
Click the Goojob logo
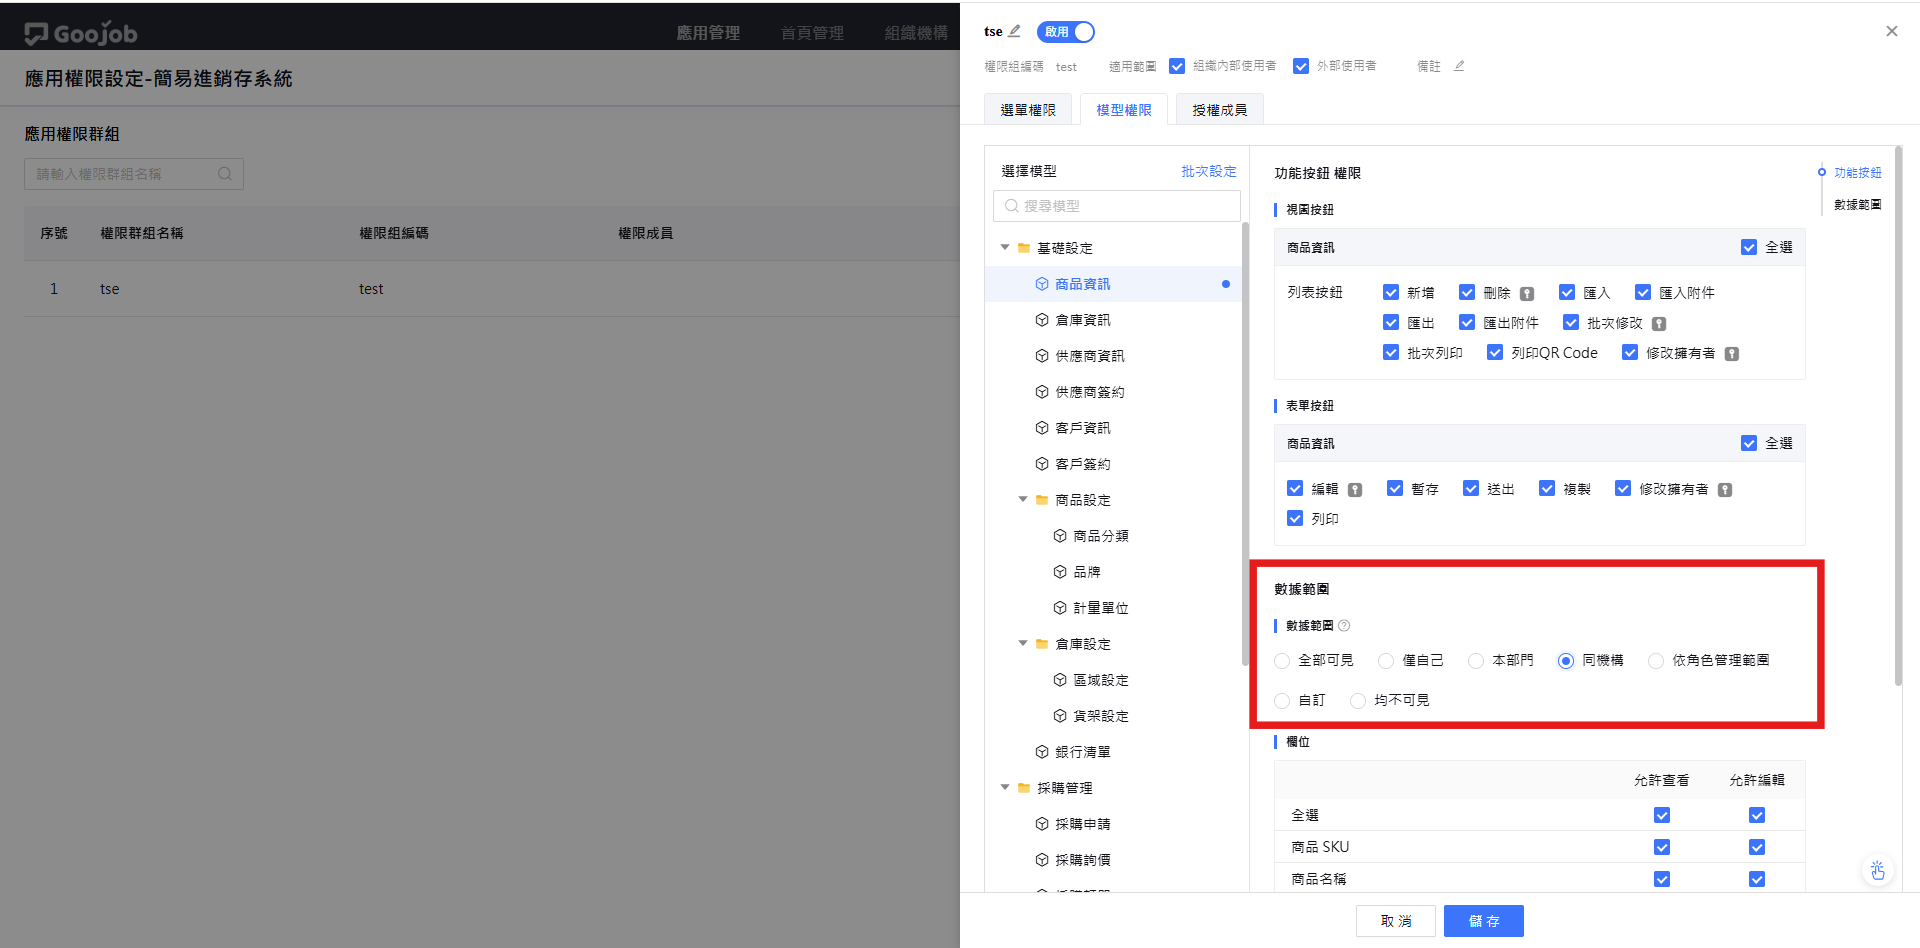(x=81, y=34)
